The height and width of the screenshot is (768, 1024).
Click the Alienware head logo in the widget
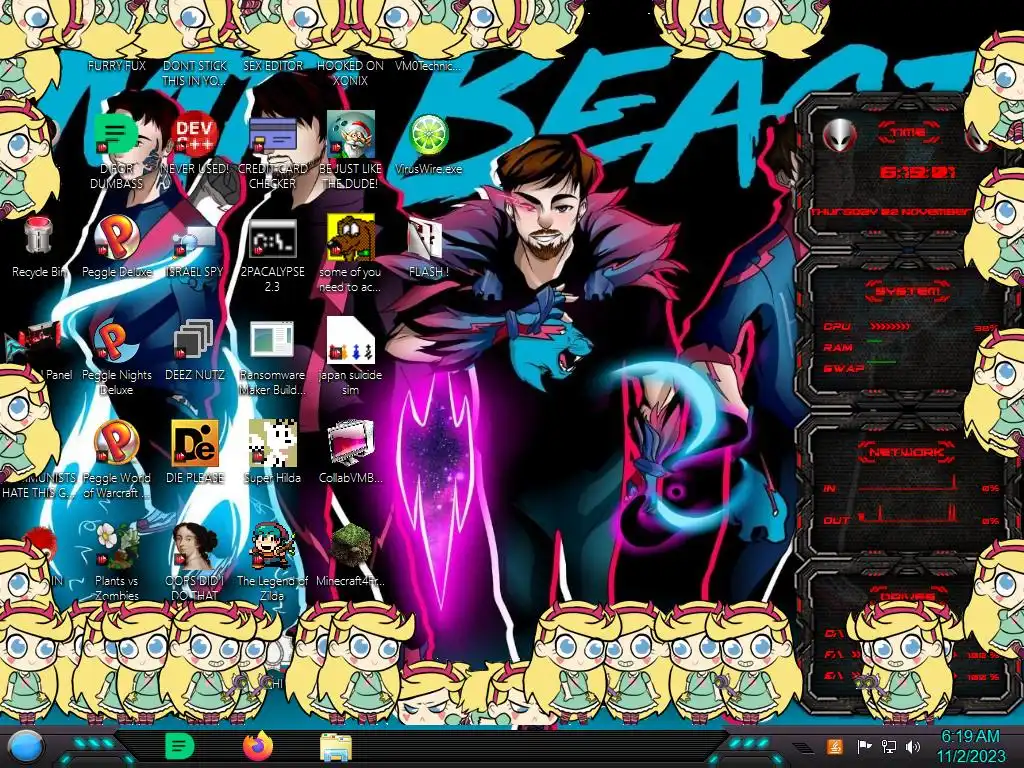pos(839,135)
